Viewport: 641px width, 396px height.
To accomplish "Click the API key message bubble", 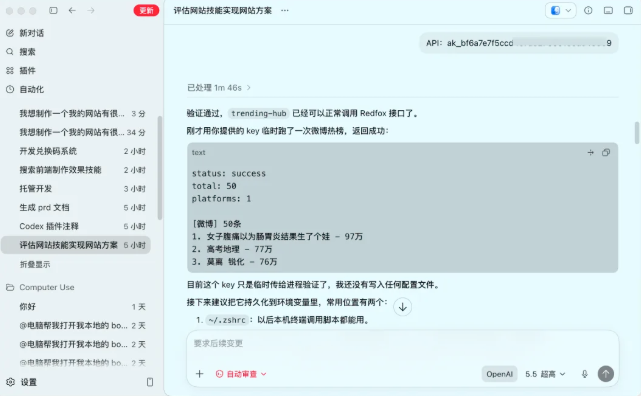I will click(518, 43).
